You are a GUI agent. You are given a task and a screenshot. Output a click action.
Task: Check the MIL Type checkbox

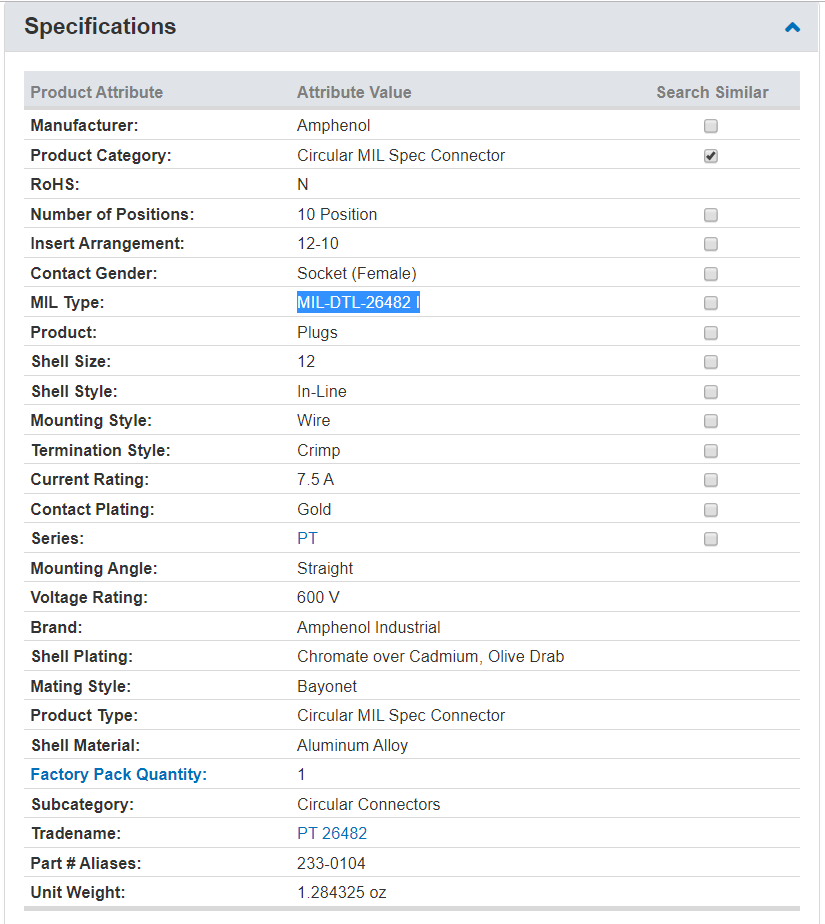(711, 303)
